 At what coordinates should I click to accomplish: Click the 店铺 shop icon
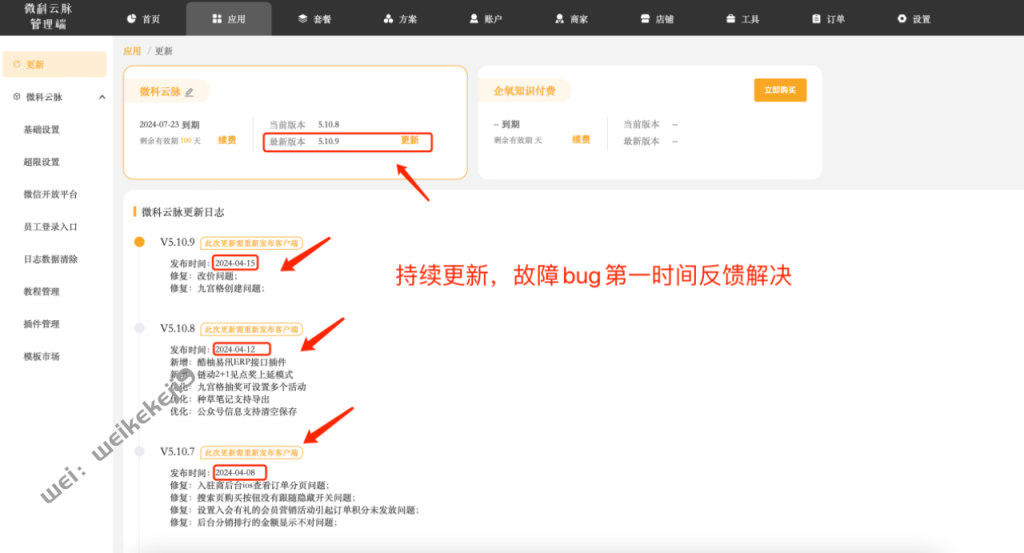click(645, 19)
